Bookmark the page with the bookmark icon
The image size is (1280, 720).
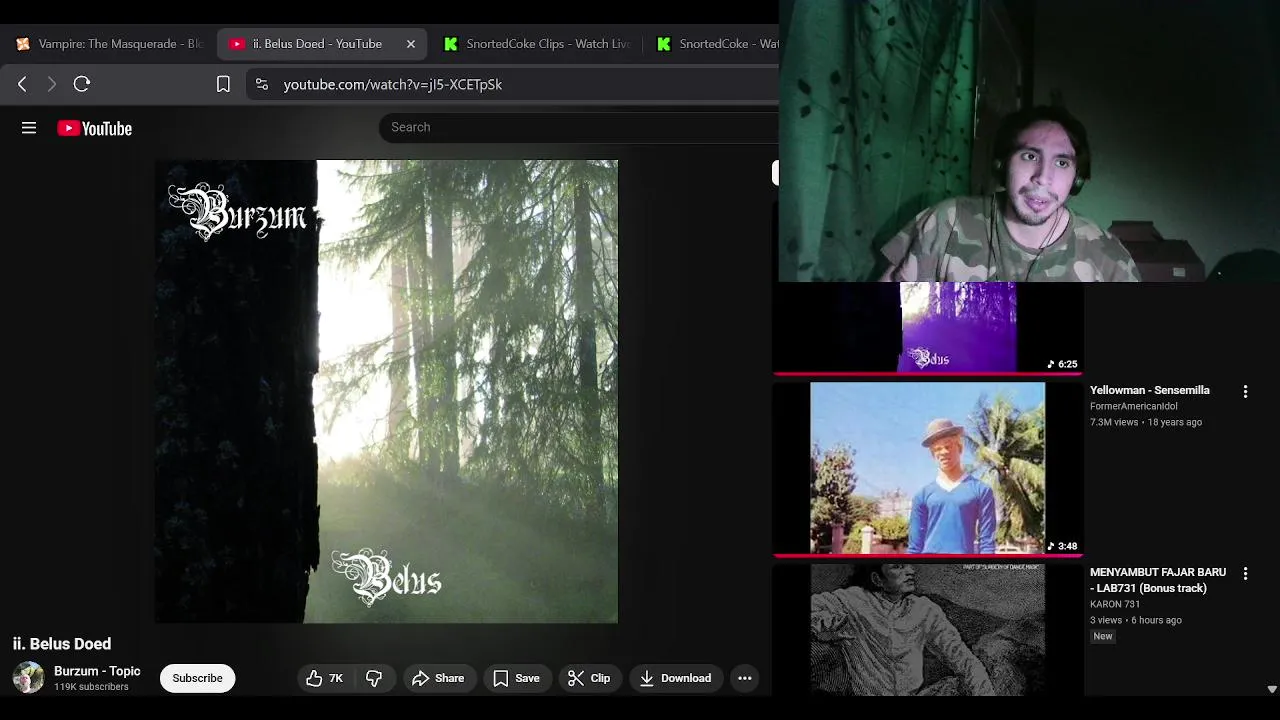[224, 85]
